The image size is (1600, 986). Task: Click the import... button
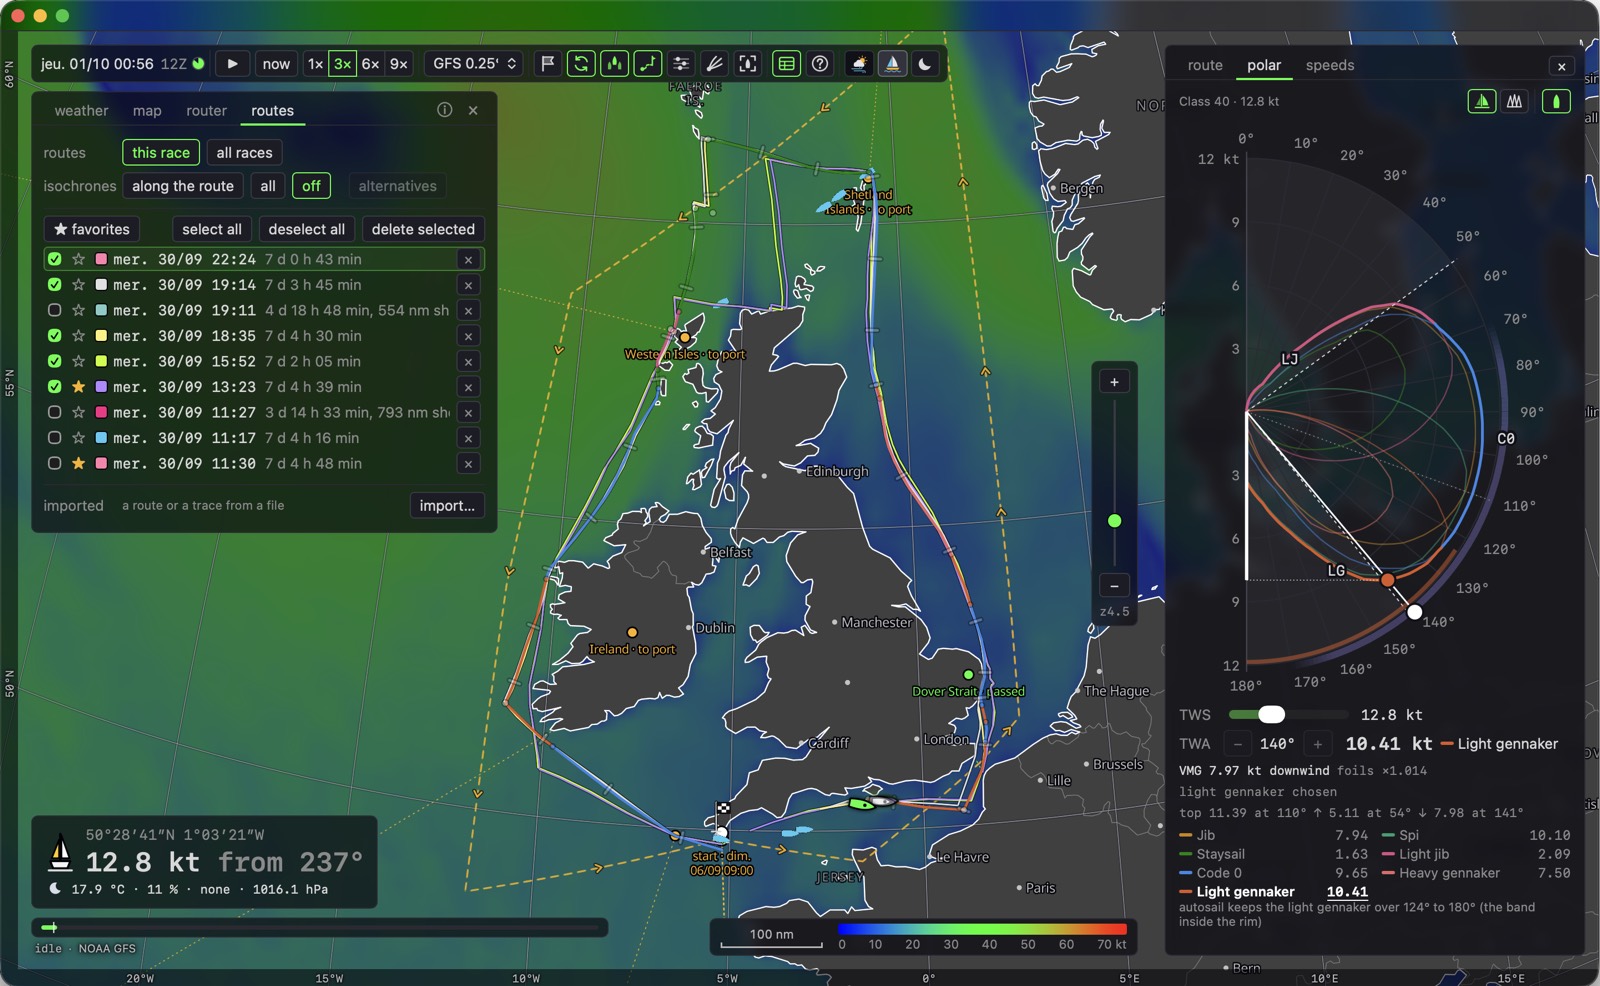click(447, 506)
